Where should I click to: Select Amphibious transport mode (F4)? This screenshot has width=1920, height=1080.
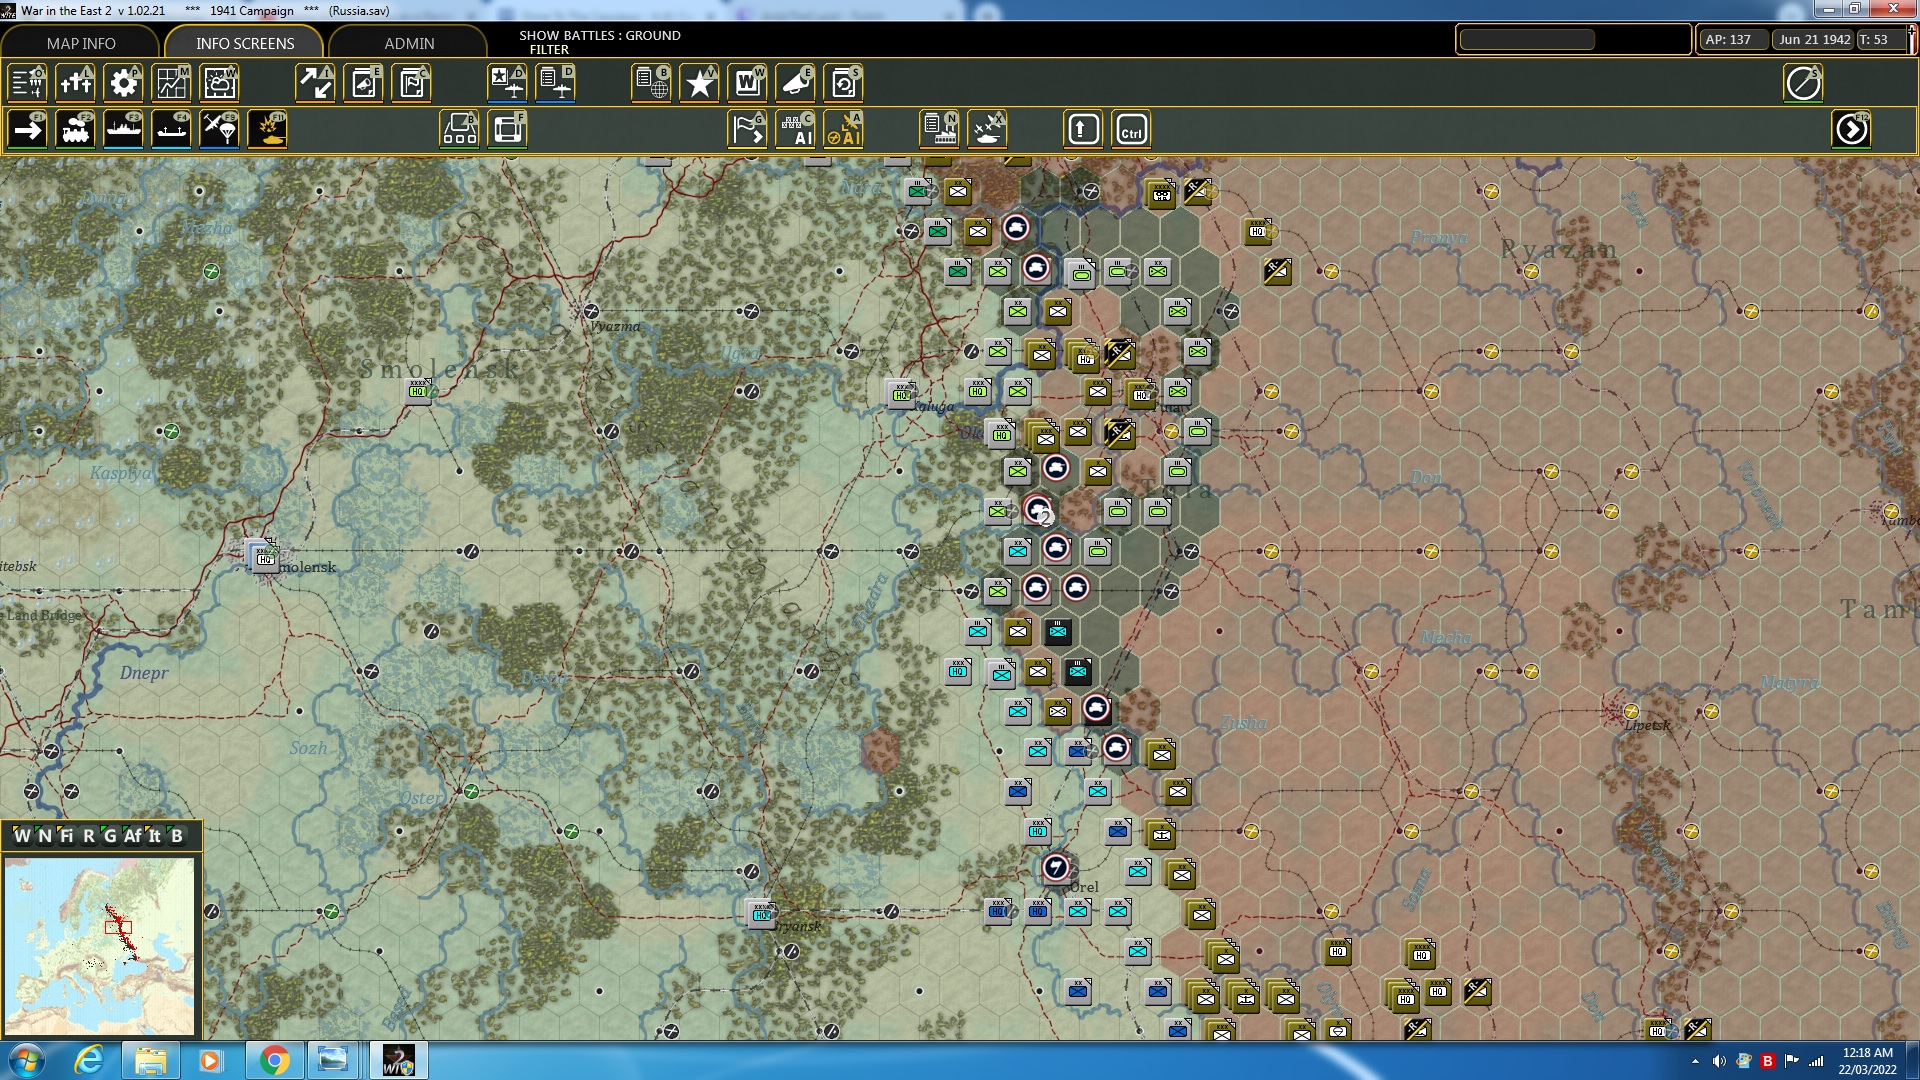171,129
